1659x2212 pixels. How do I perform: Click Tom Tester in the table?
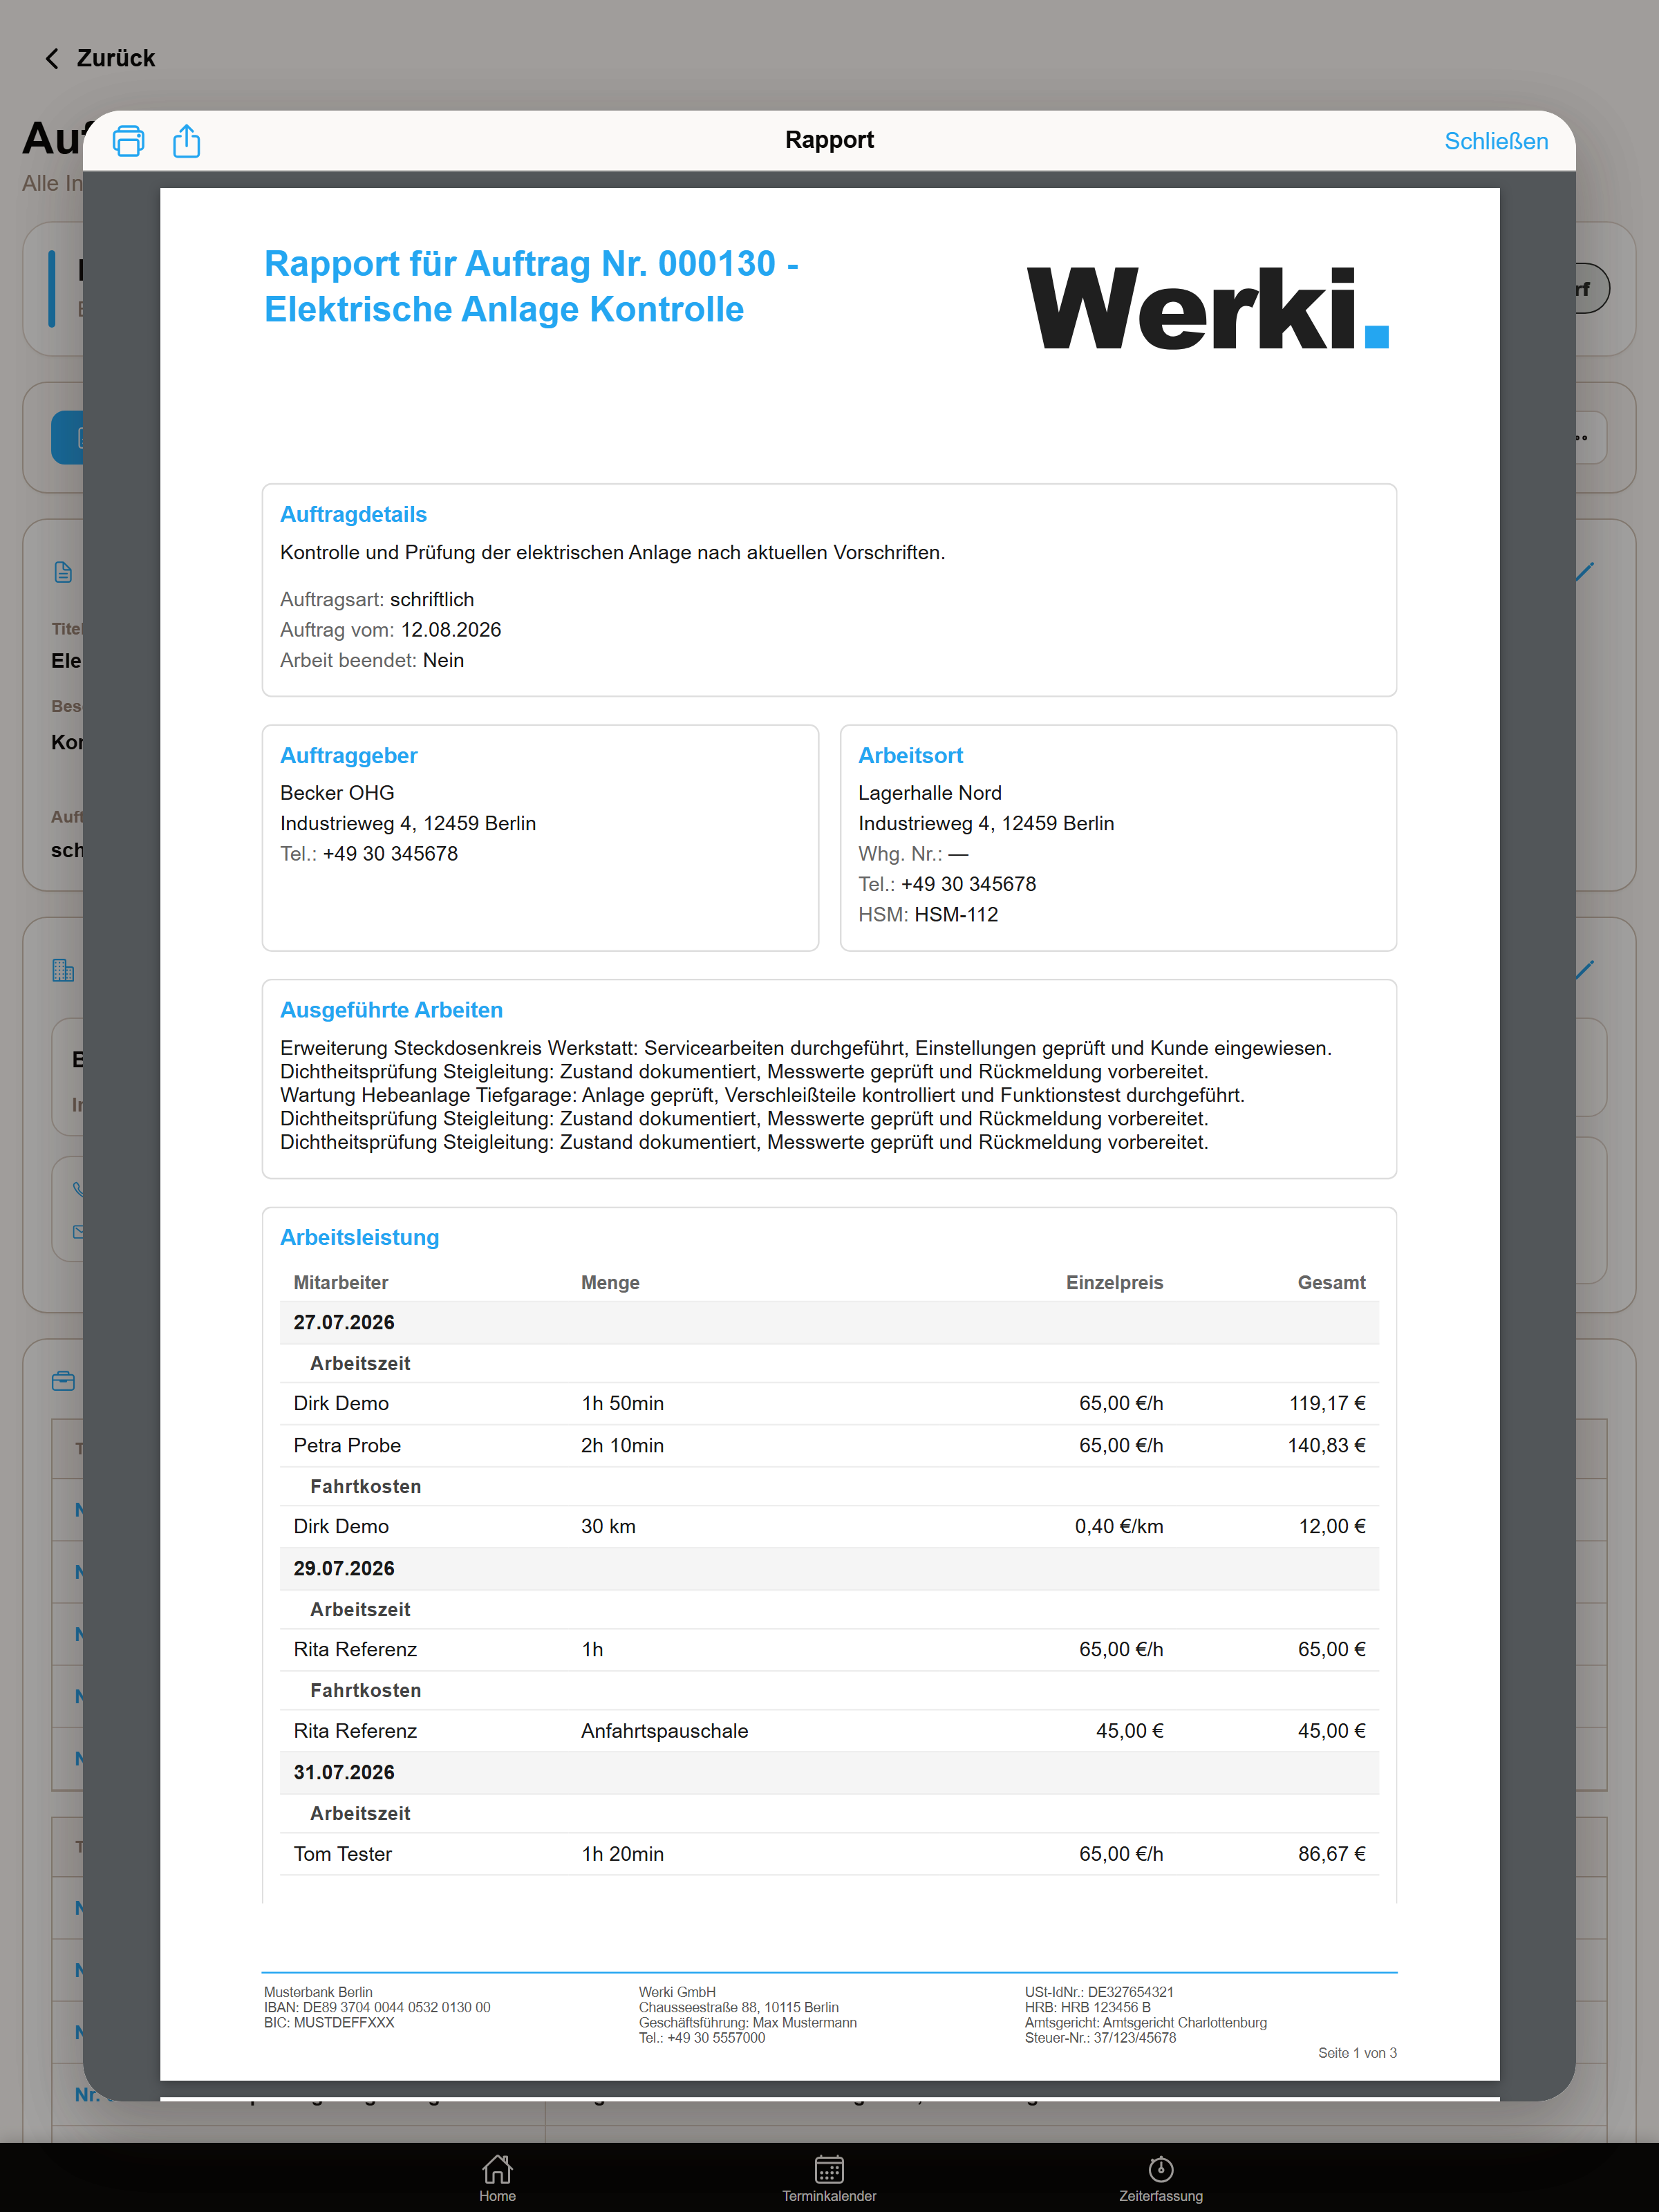[342, 1854]
